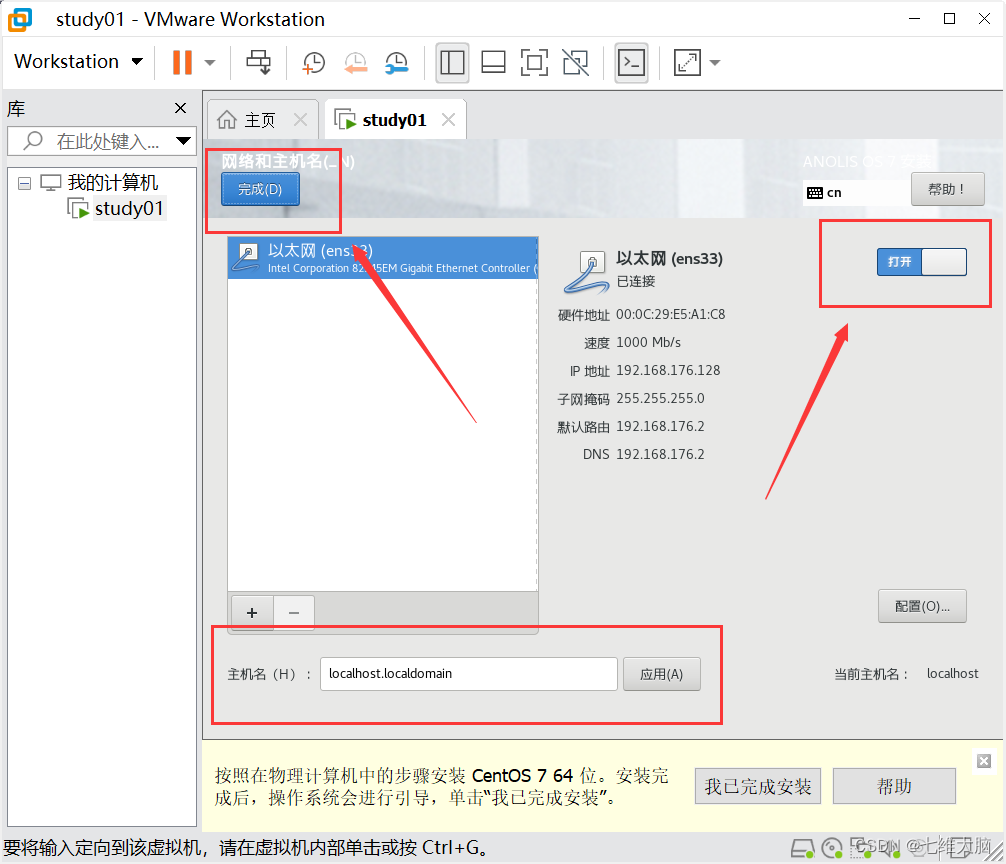Viewport: 1006px width, 864px height.
Task: Click the orange pause VM icon
Action: tap(182, 62)
